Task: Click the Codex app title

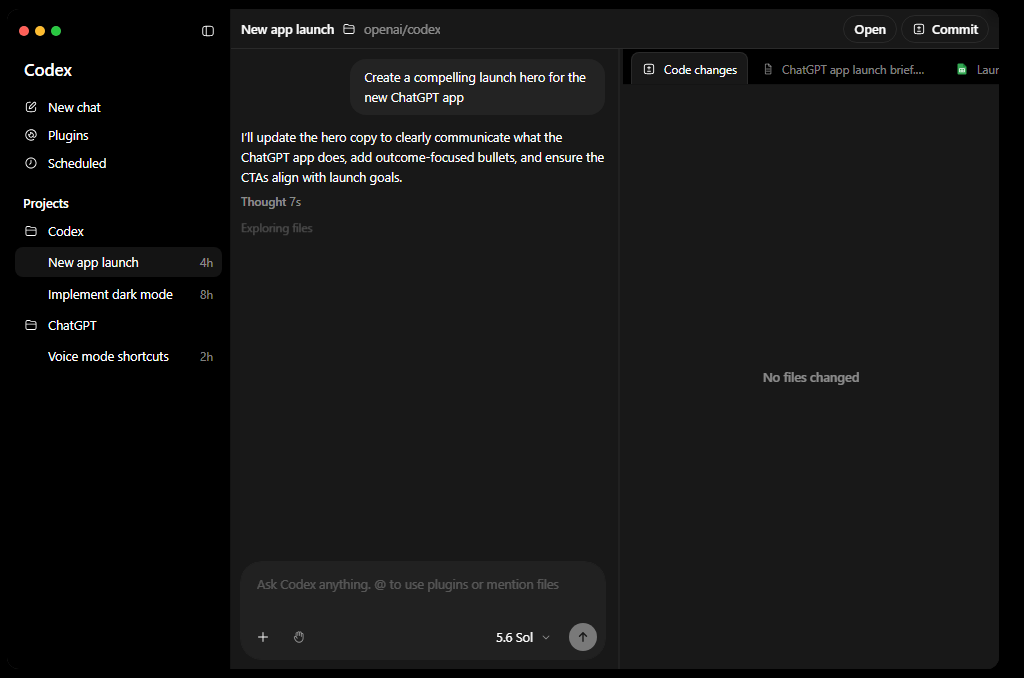Action: tap(48, 70)
